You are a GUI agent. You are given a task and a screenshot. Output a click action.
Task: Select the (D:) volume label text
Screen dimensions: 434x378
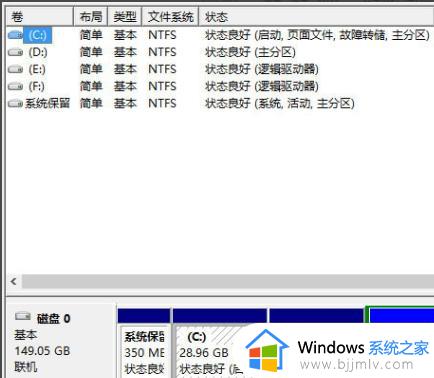(38, 52)
